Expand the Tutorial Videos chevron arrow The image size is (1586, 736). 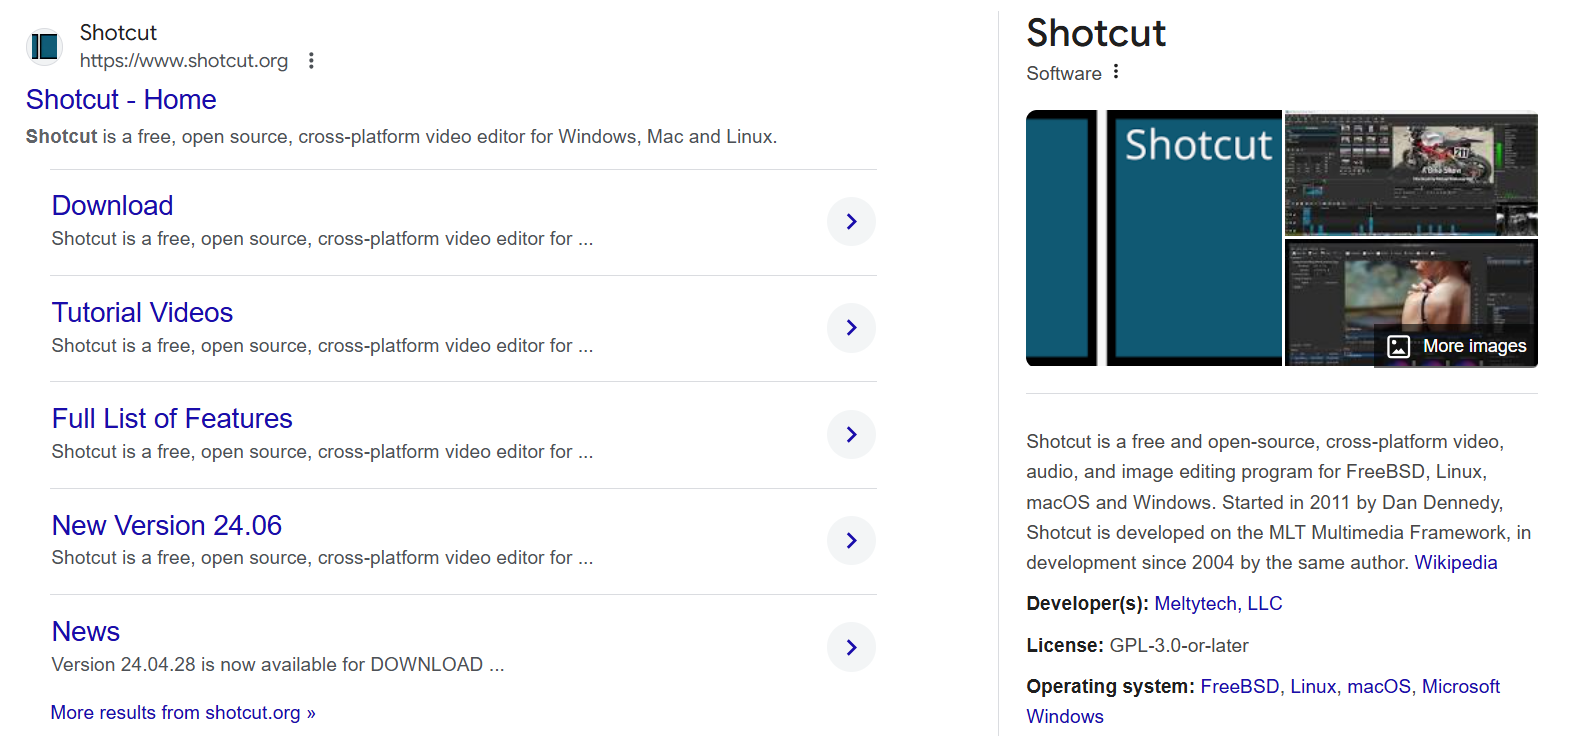(x=851, y=328)
